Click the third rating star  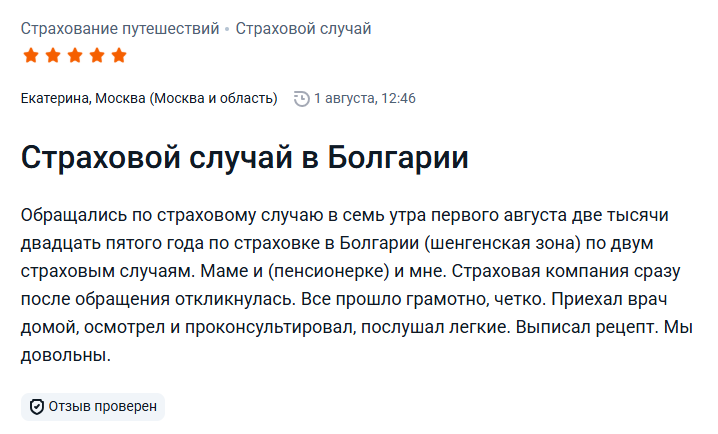74,55
